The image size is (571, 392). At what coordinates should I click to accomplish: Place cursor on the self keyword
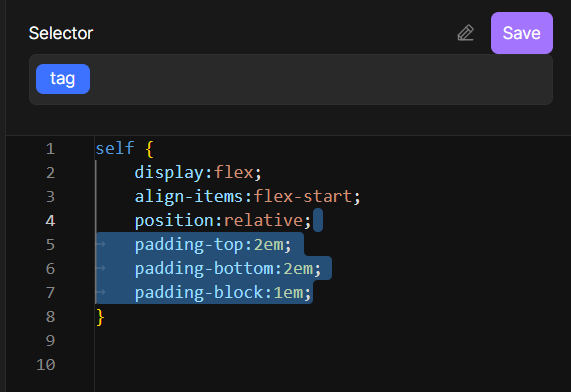click(115, 148)
